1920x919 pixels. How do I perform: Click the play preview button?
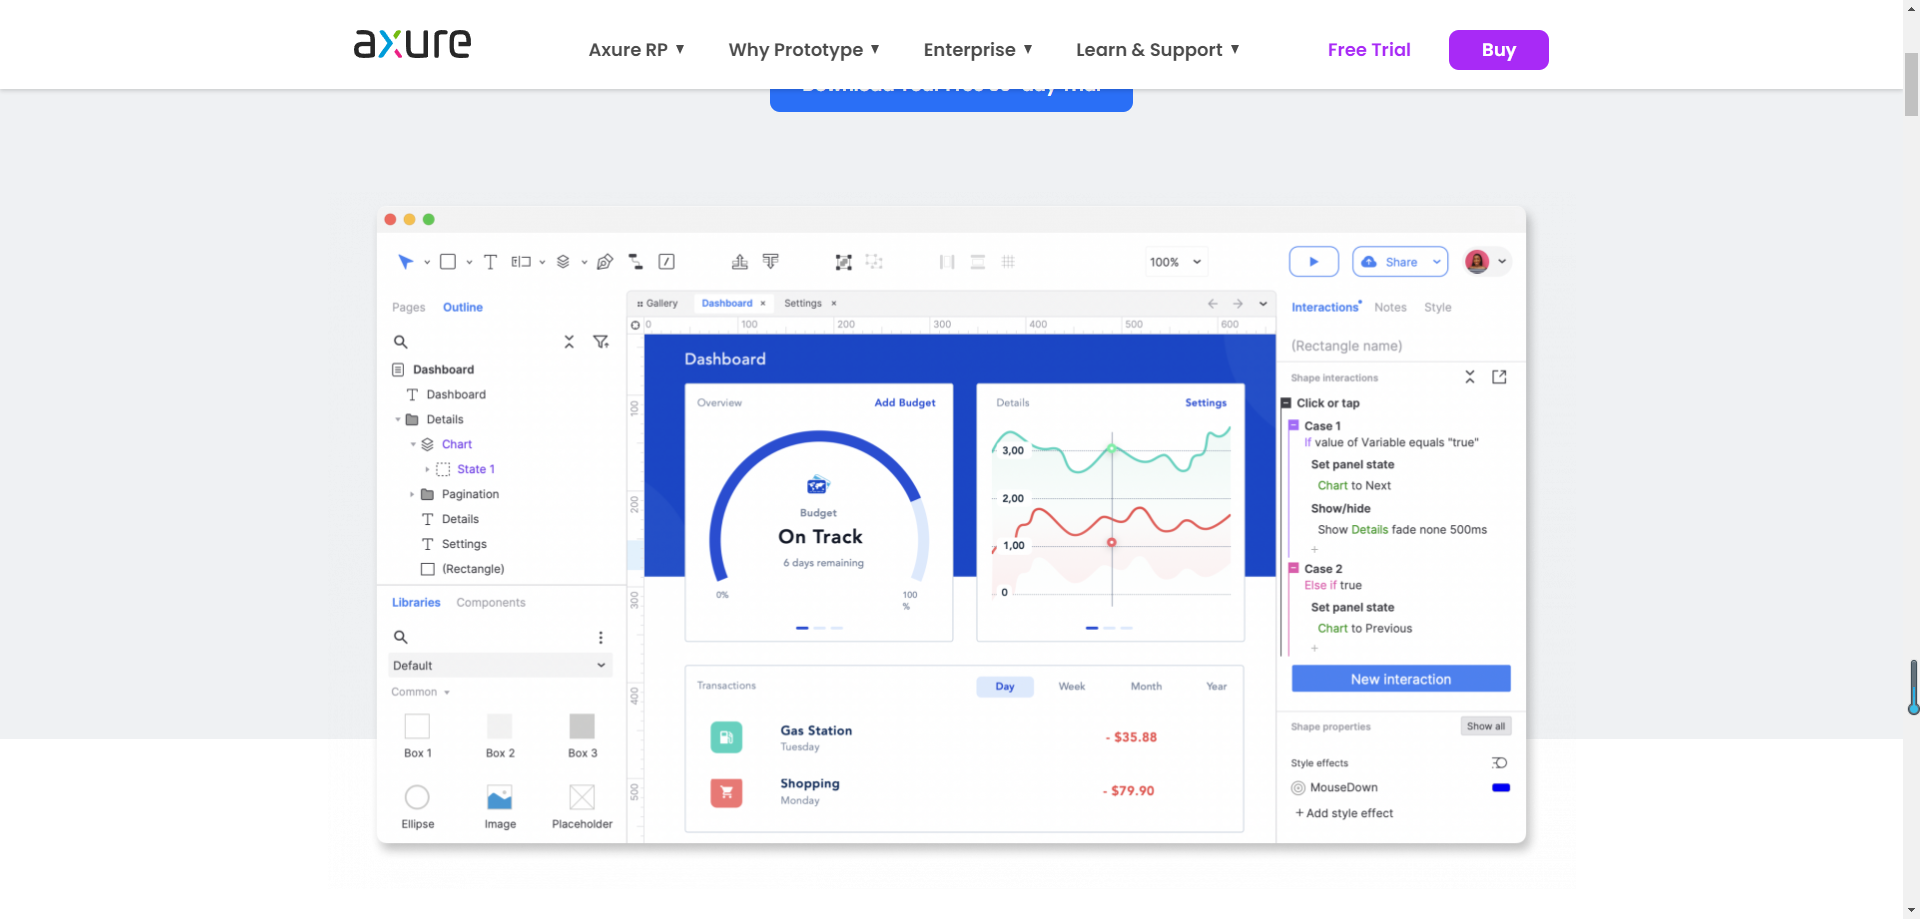coord(1314,262)
